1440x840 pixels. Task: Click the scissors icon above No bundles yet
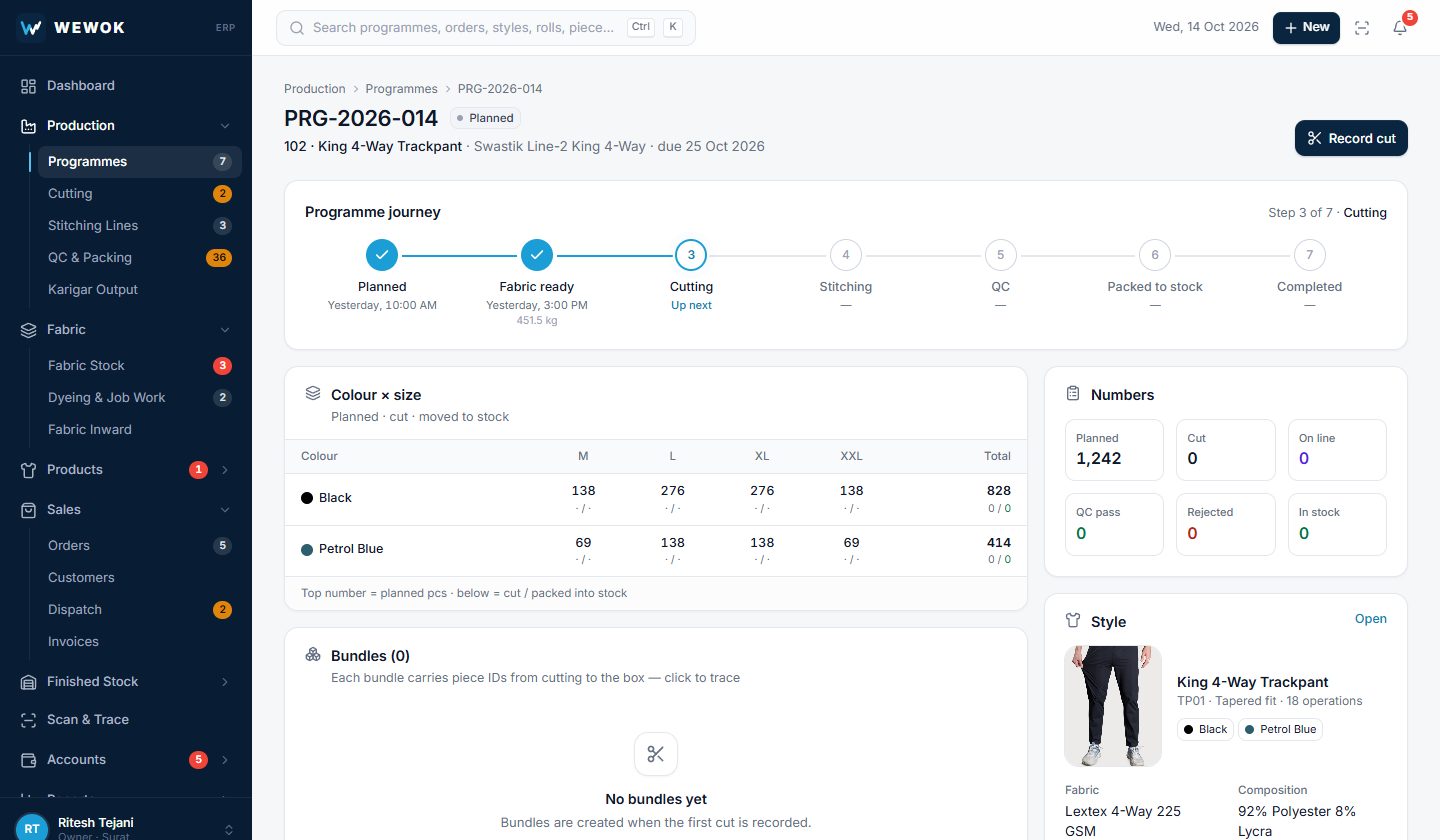click(x=656, y=754)
